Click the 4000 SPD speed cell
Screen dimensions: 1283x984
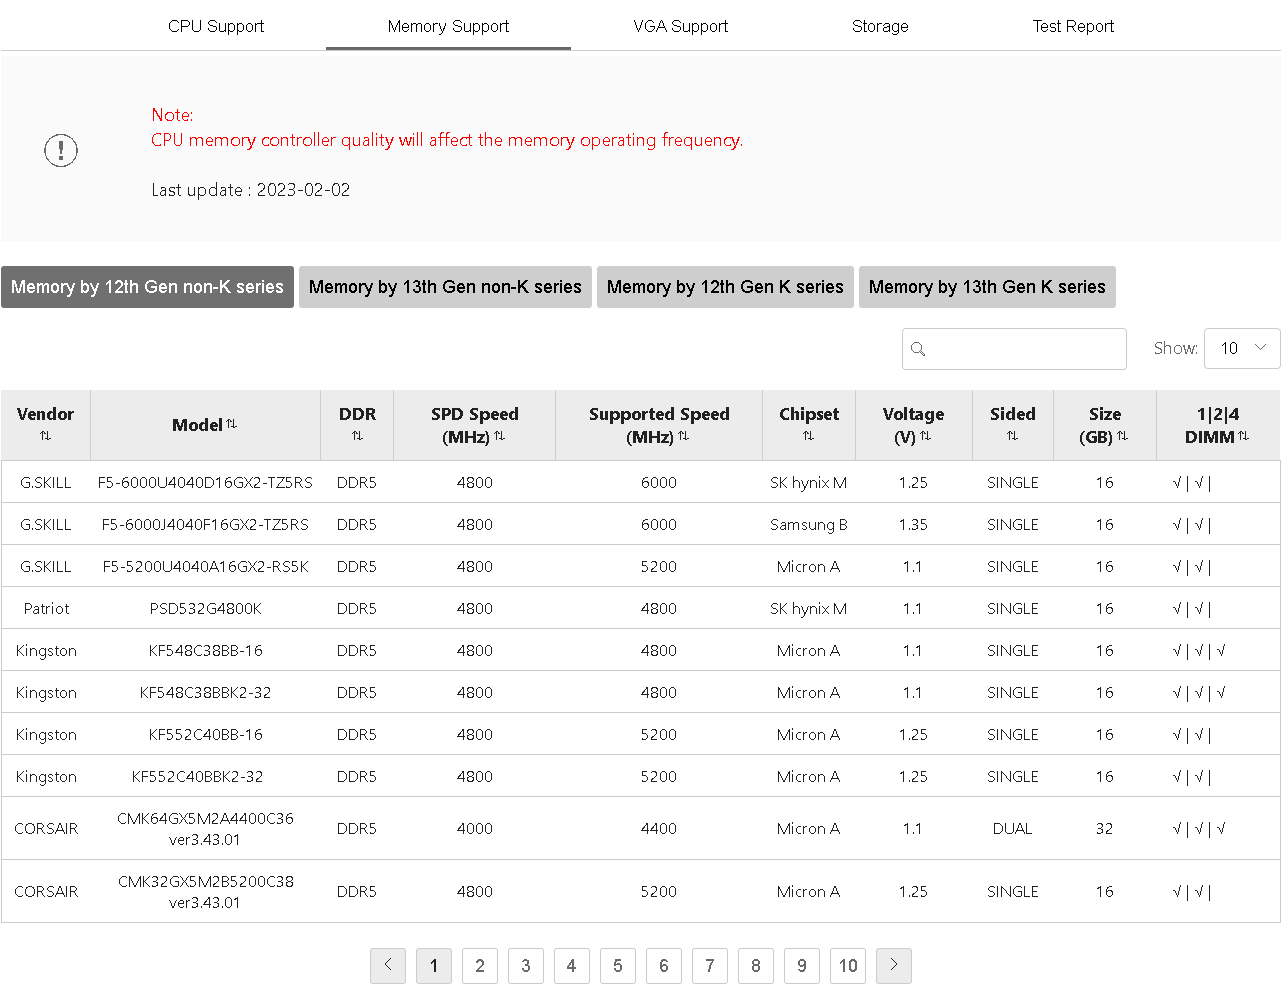click(x=475, y=829)
